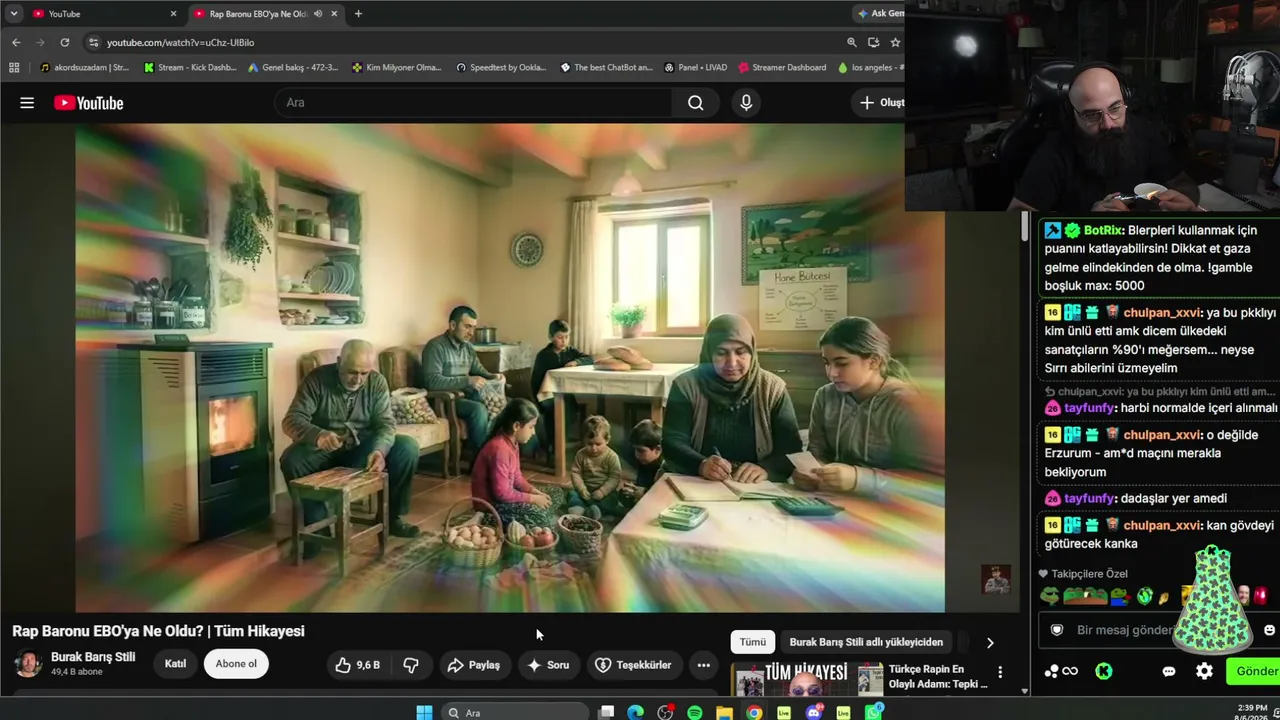Open the emoji picker in the chat box
The image size is (1280, 720).
pos(1269,630)
